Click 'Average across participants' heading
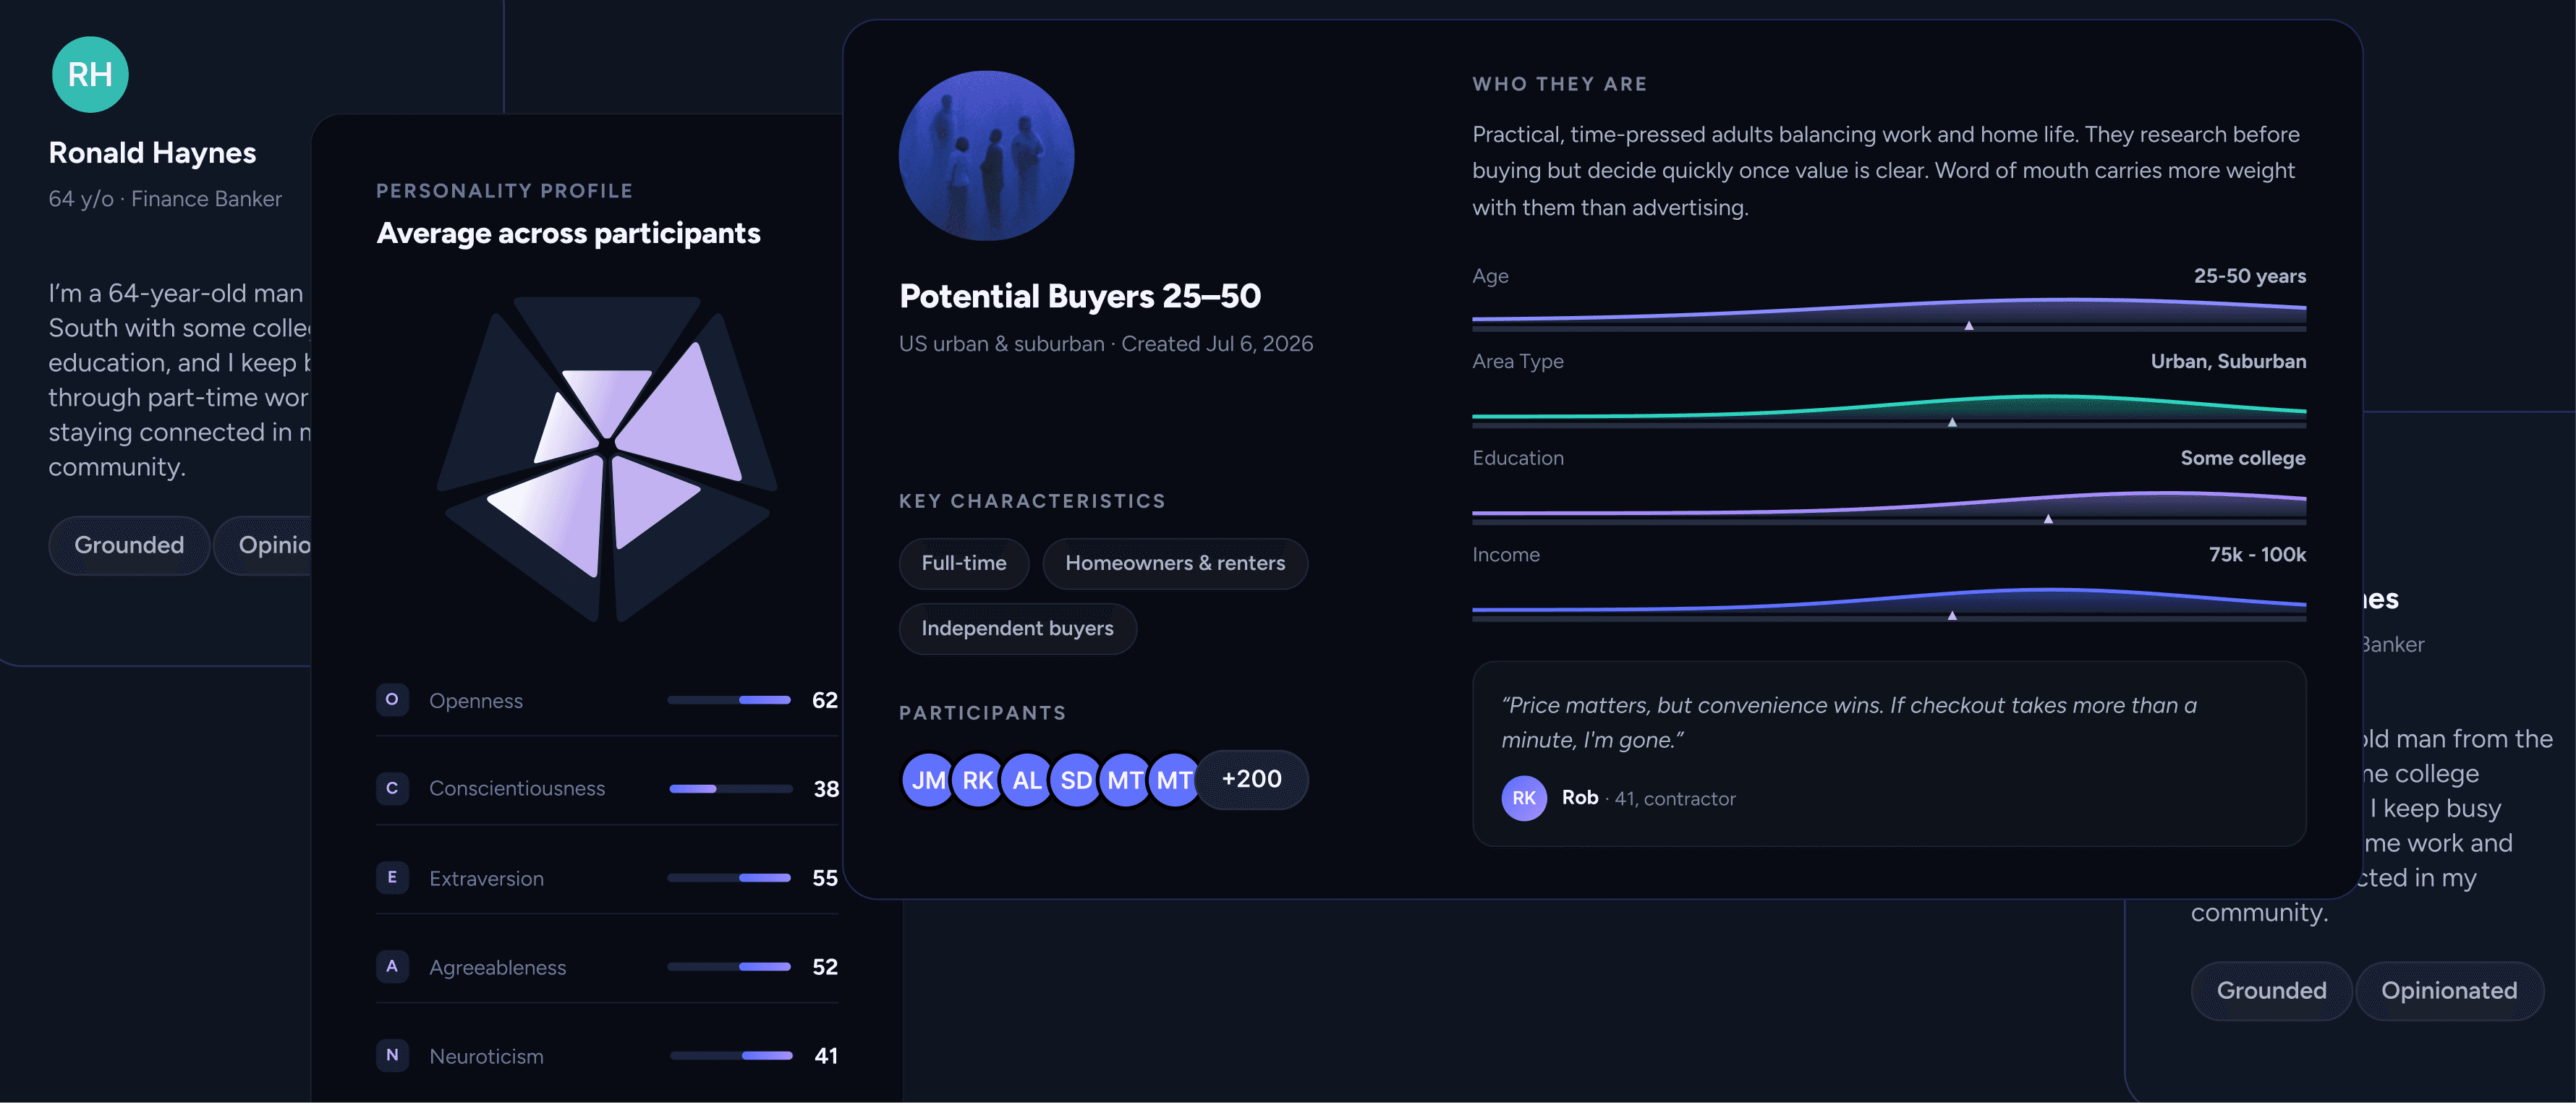2576x1103 pixels. (x=568, y=233)
